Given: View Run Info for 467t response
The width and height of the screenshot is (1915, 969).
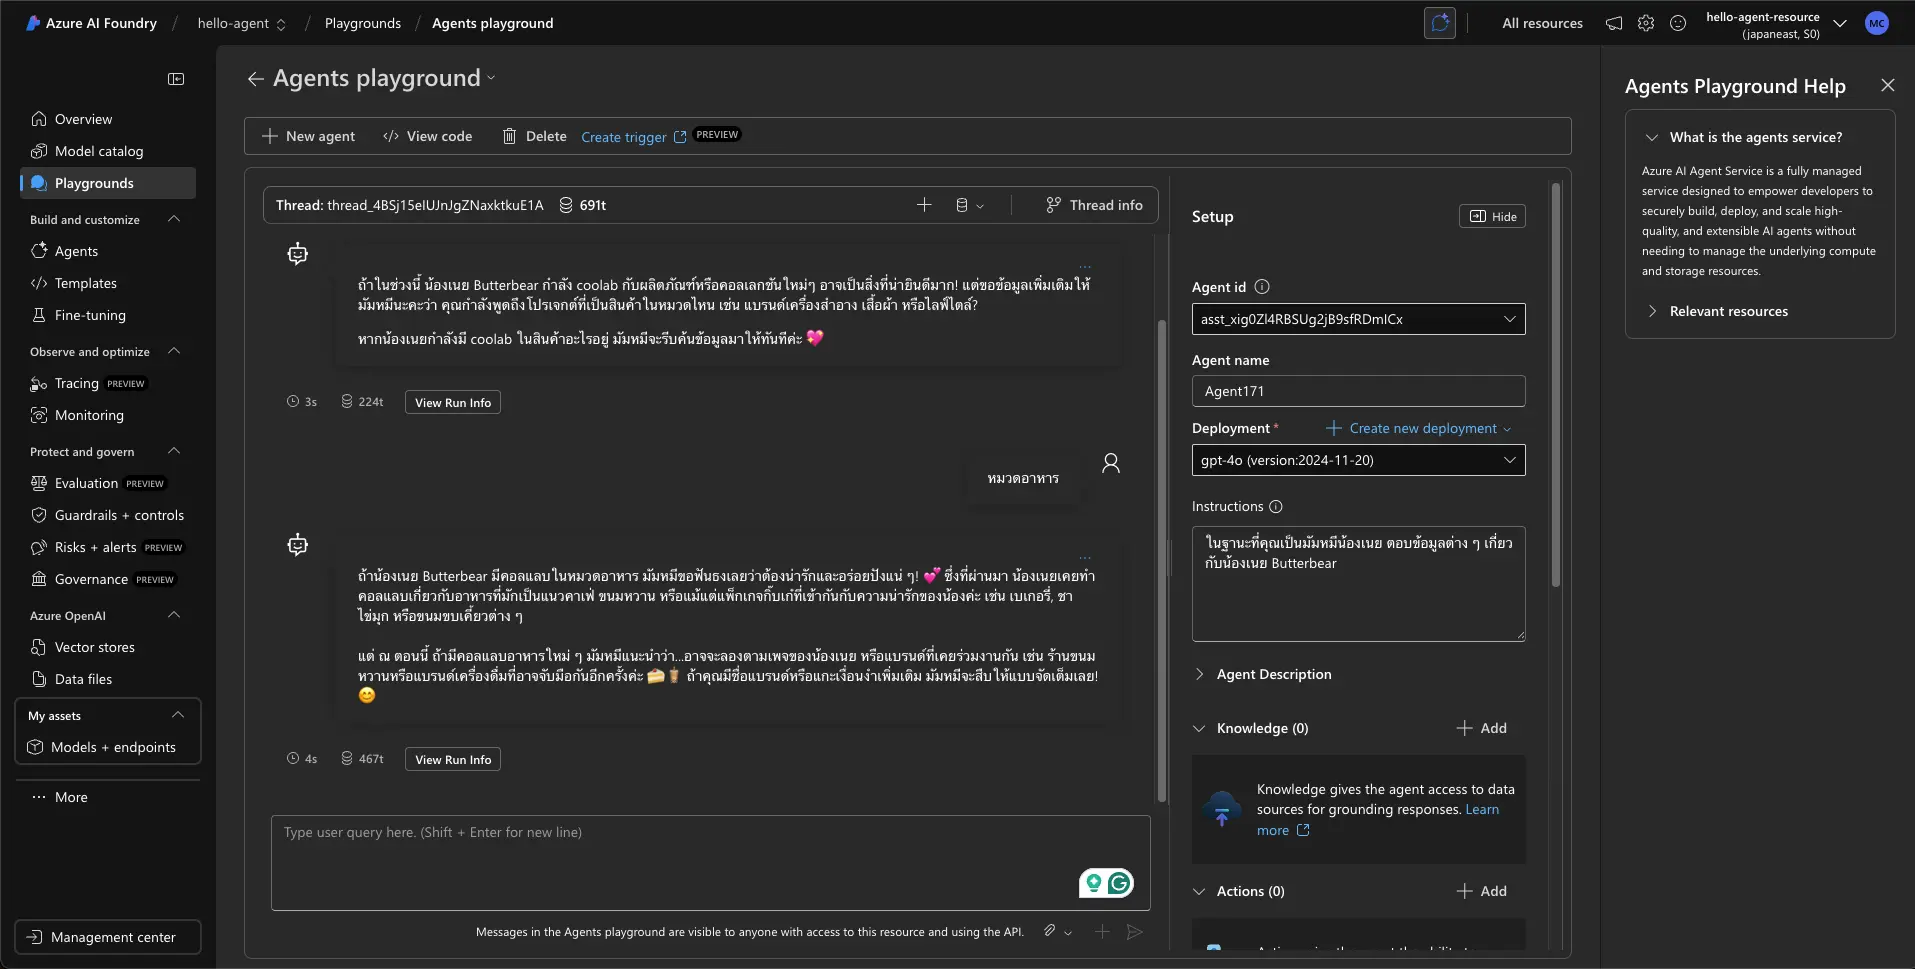Looking at the screenshot, I should click(x=453, y=759).
